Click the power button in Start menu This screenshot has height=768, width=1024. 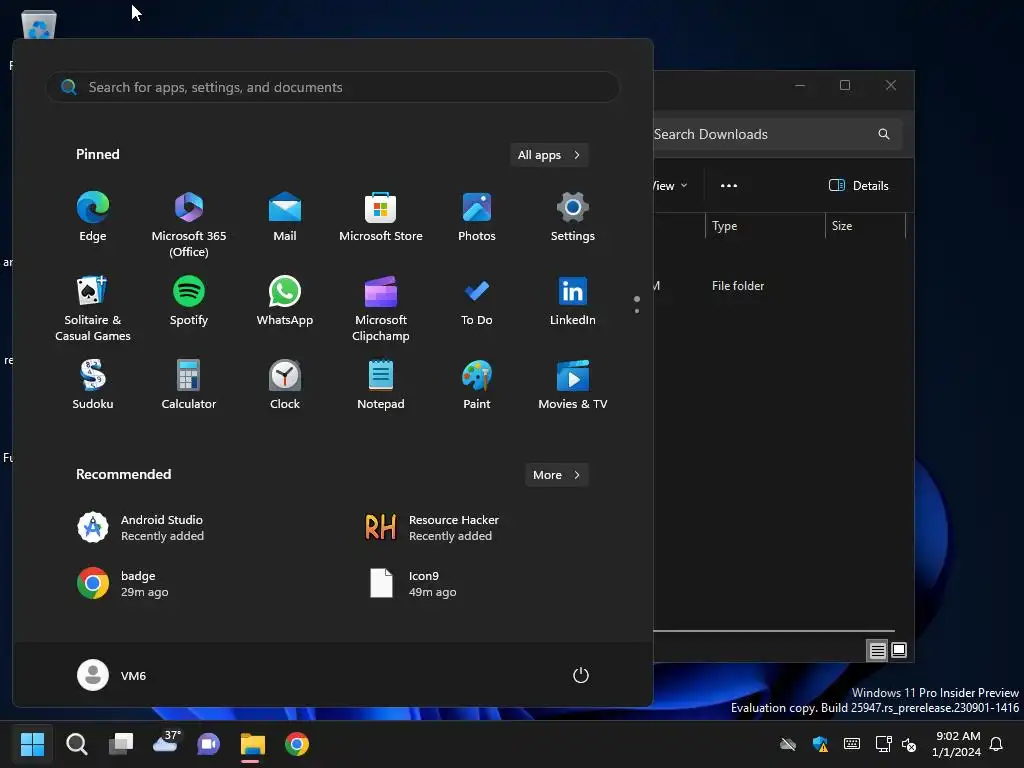[x=581, y=675]
